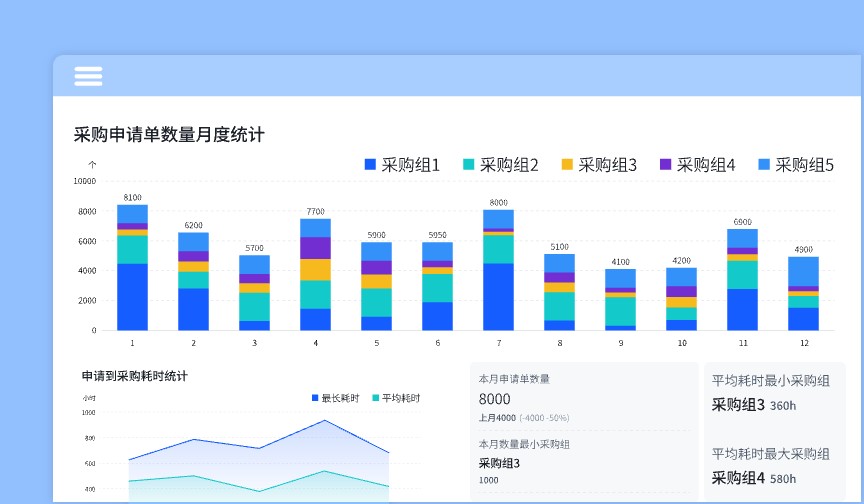The image size is (864, 504).
Task: Click the month 11 stacked bar
Action: tap(742, 280)
